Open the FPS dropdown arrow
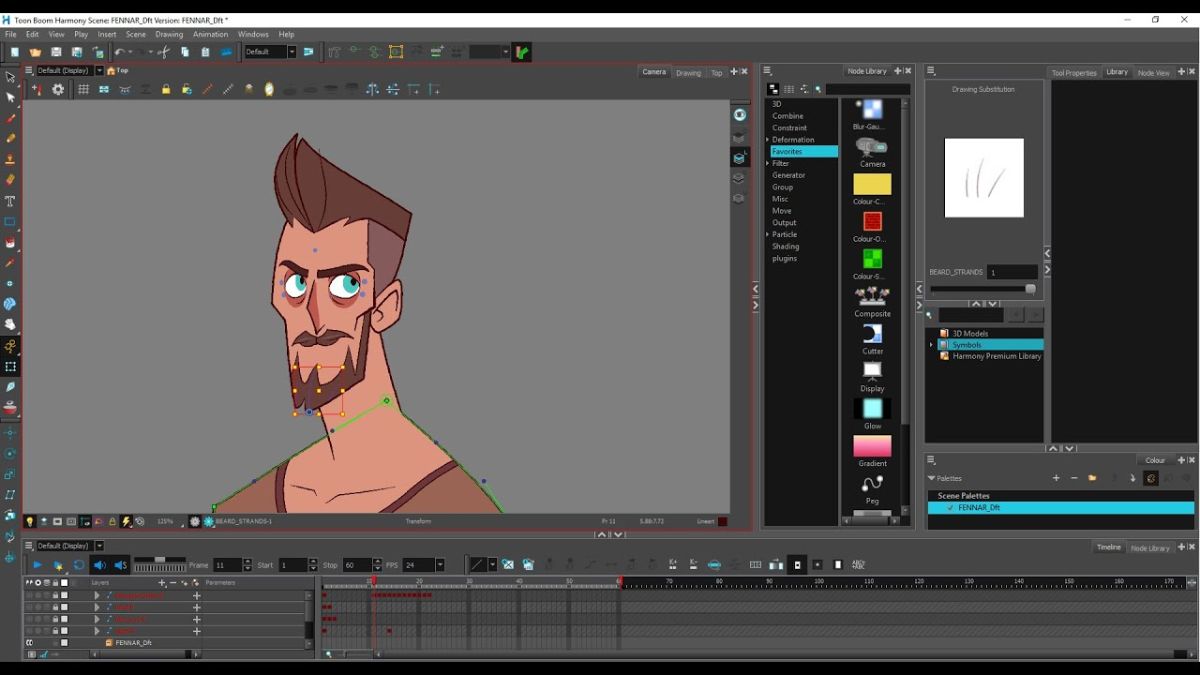The width and height of the screenshot is (1200, 675). 440,565
